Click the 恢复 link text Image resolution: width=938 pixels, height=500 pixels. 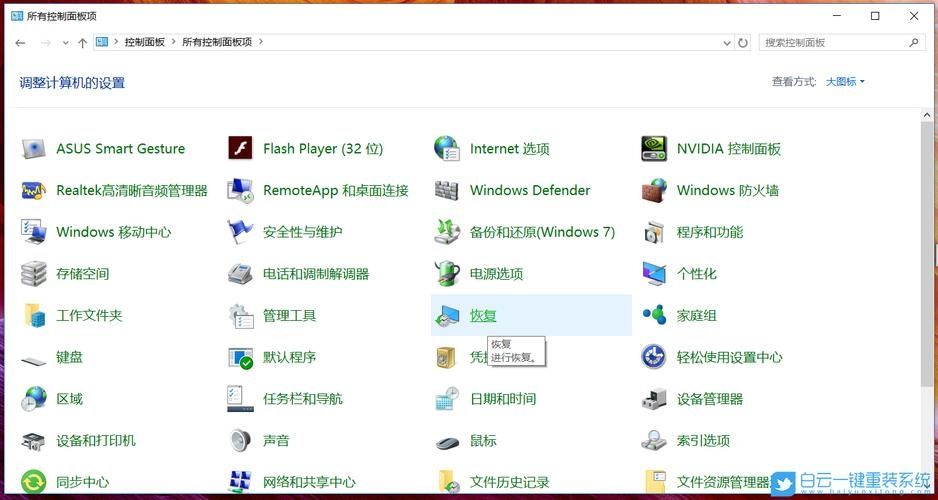coord(483,316)
